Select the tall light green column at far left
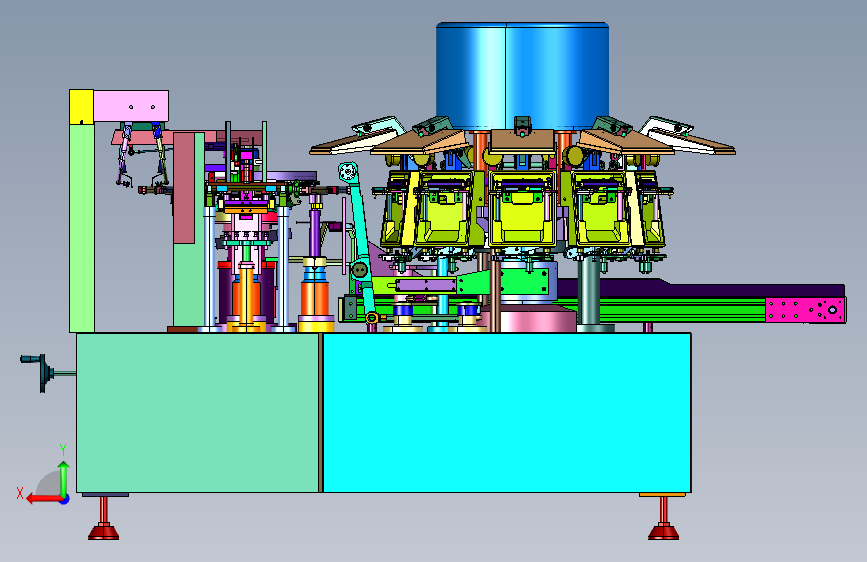This screenshot has height=562, width=867. [x=82, y=228]
